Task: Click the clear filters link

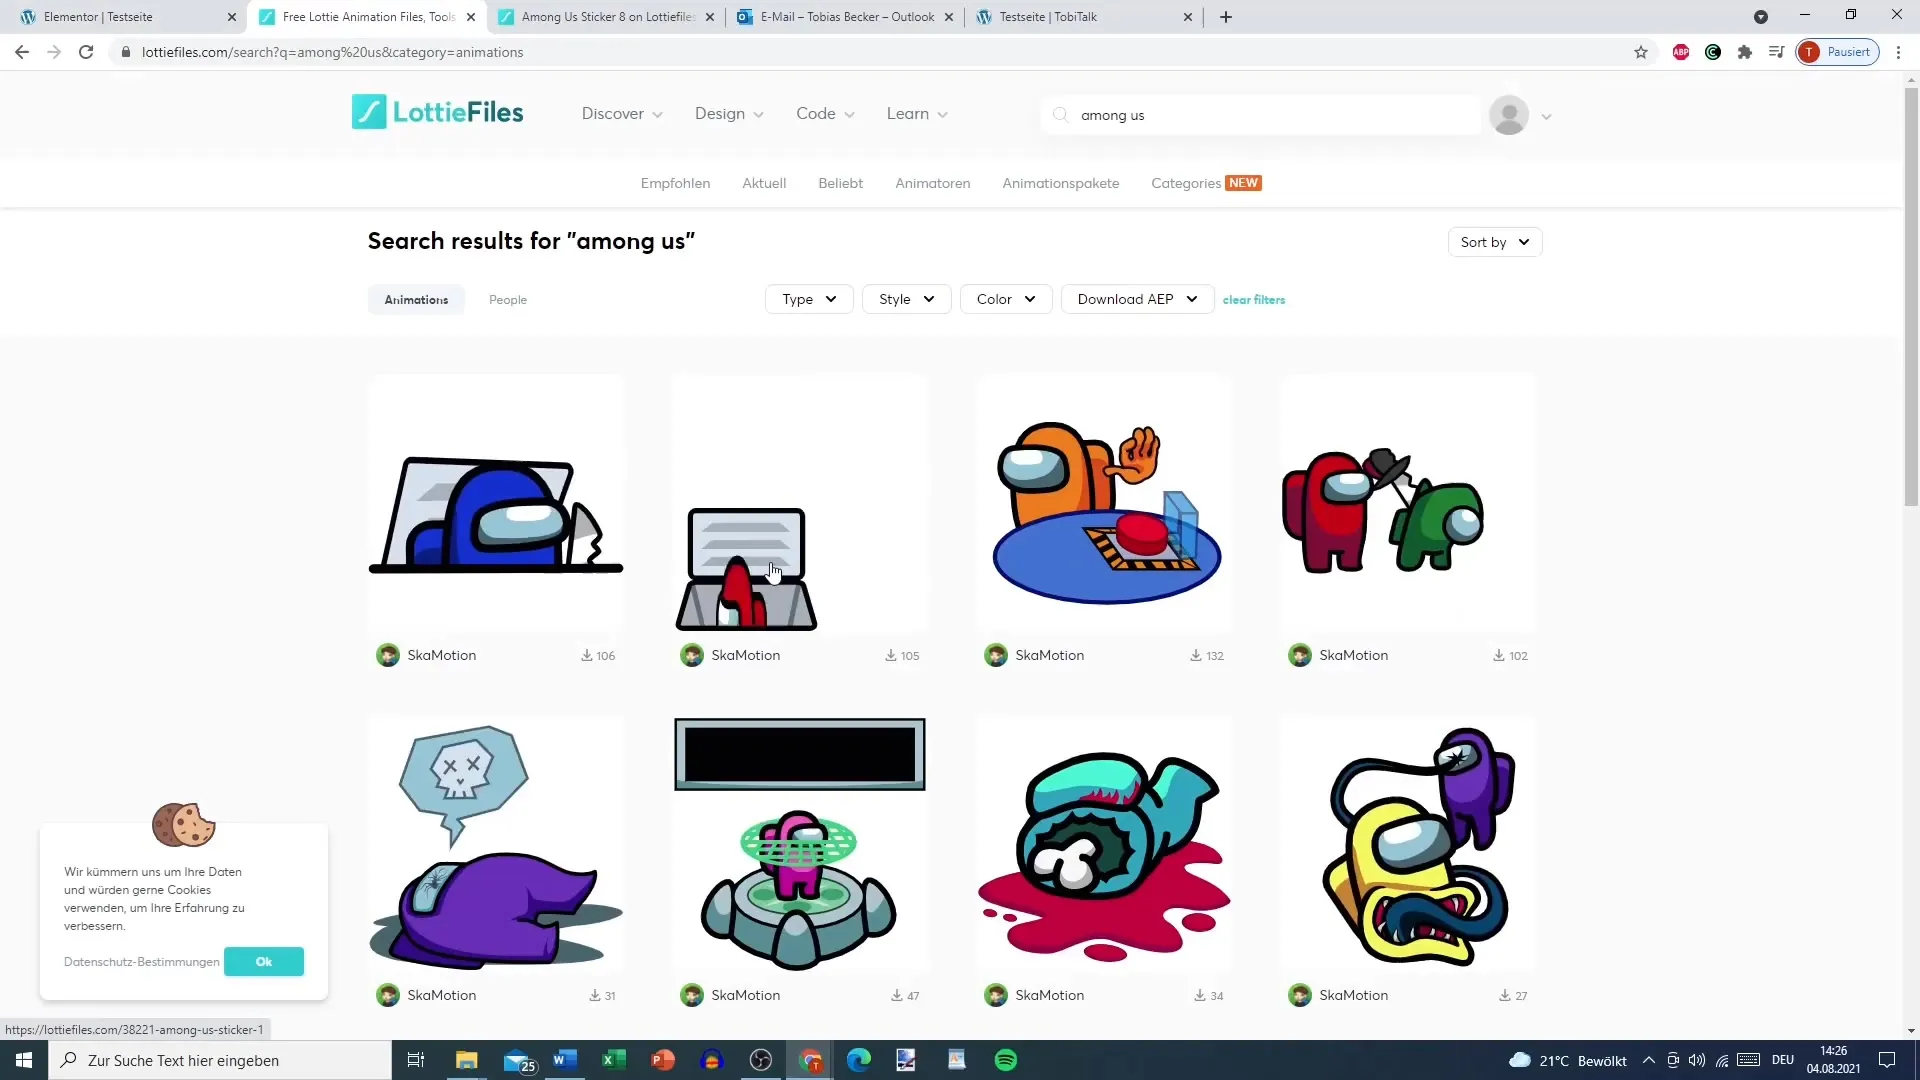Action: pyautogui.click(x=1254, y=300)
